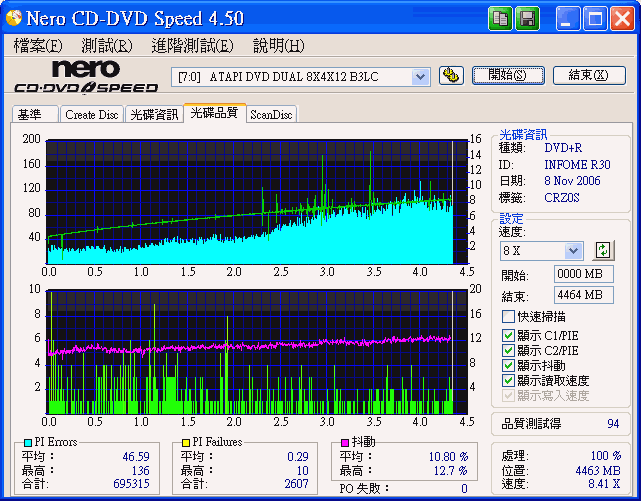Click the PI Failures graph area

(257, 352)
